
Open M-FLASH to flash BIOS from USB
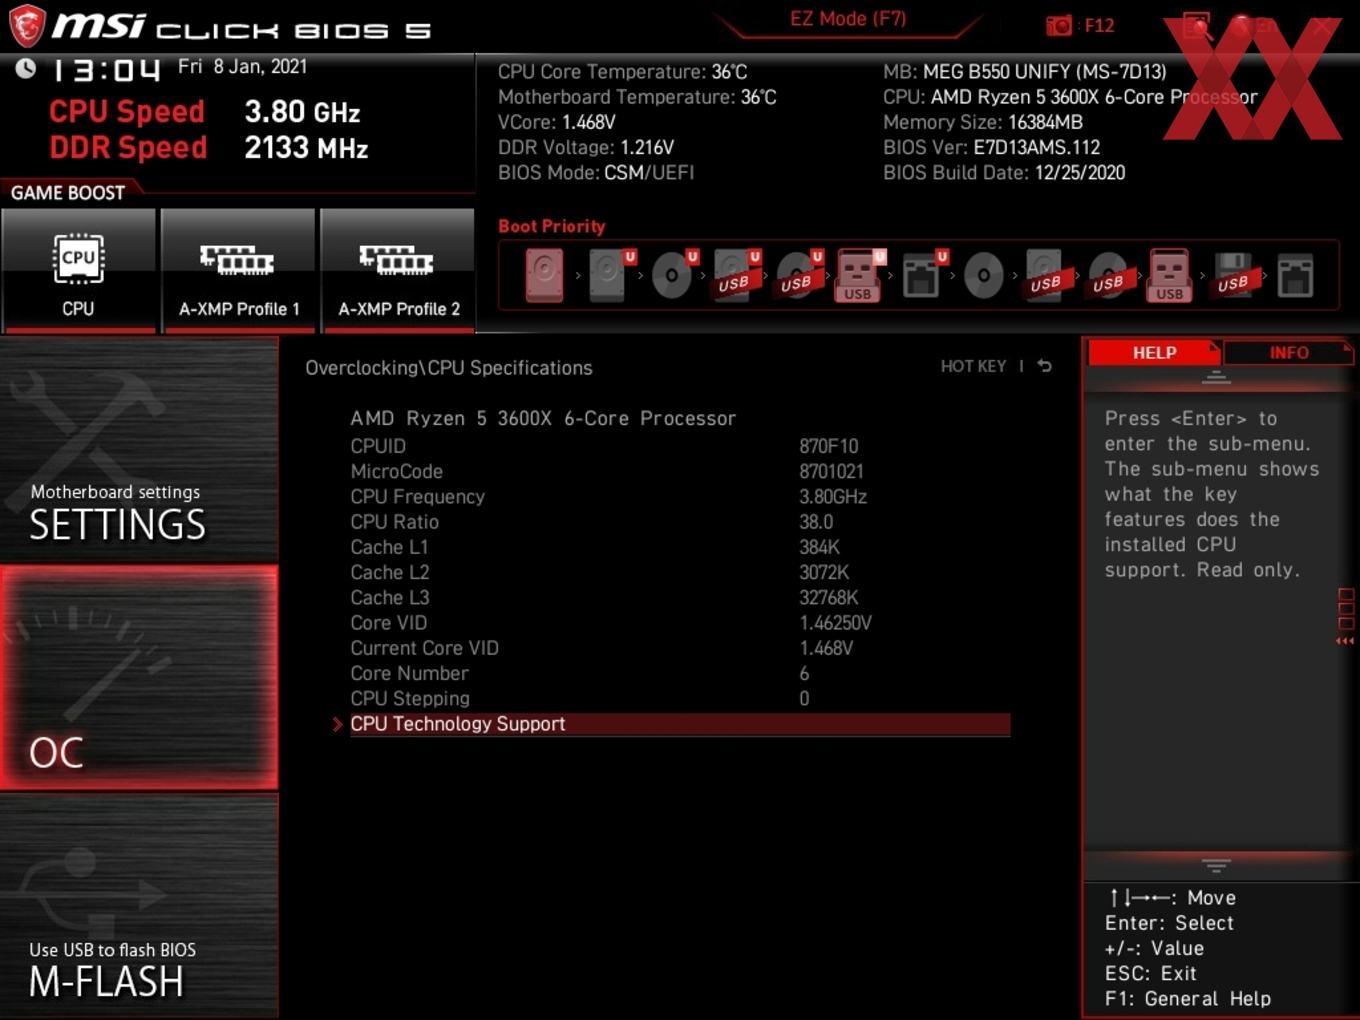click(139, 907)
